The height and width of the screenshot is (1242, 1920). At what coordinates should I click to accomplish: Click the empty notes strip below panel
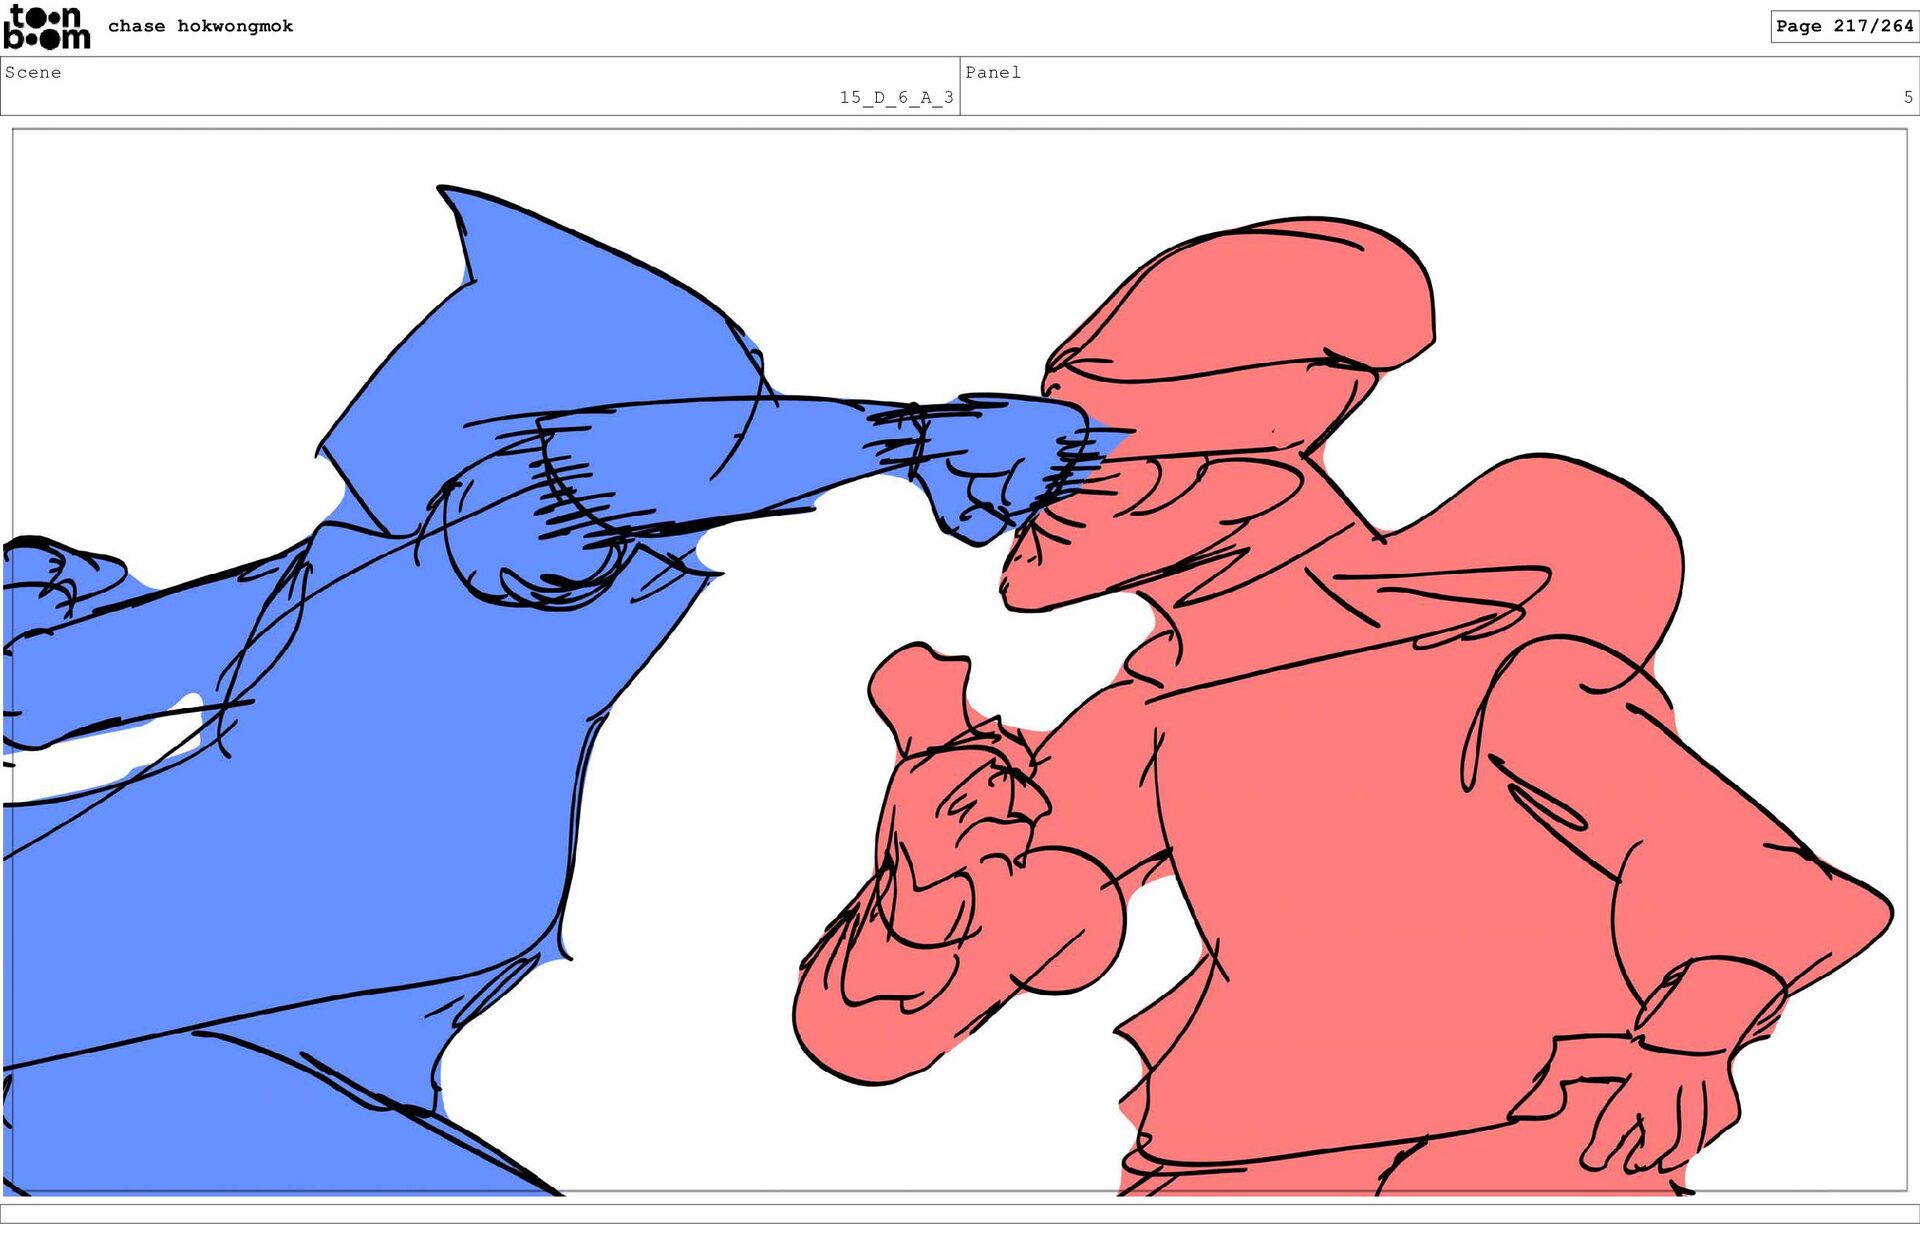(960, 1213)
